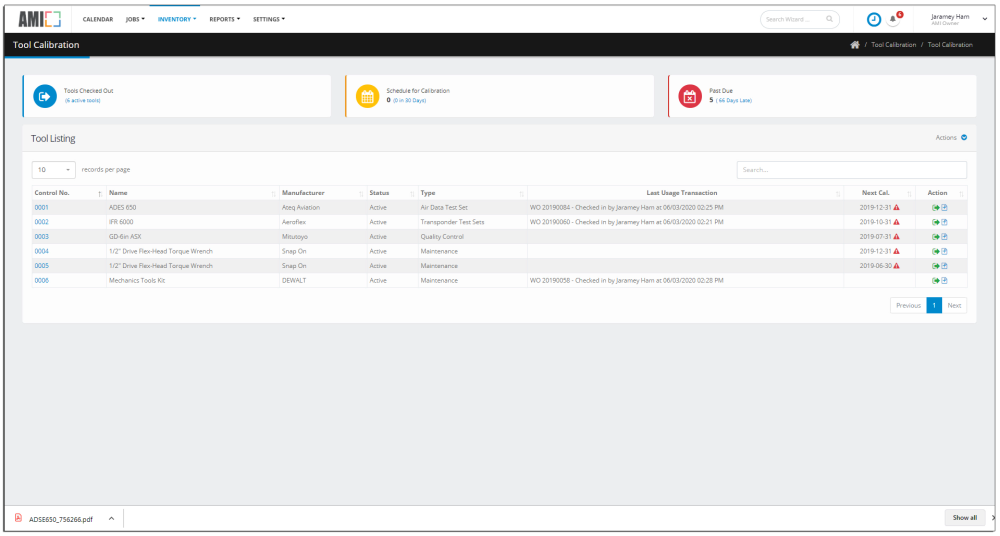The image size is (1000, 536).
Task: Expand the Jaramey Ham user menu
Action: click(x=959, y=19)
